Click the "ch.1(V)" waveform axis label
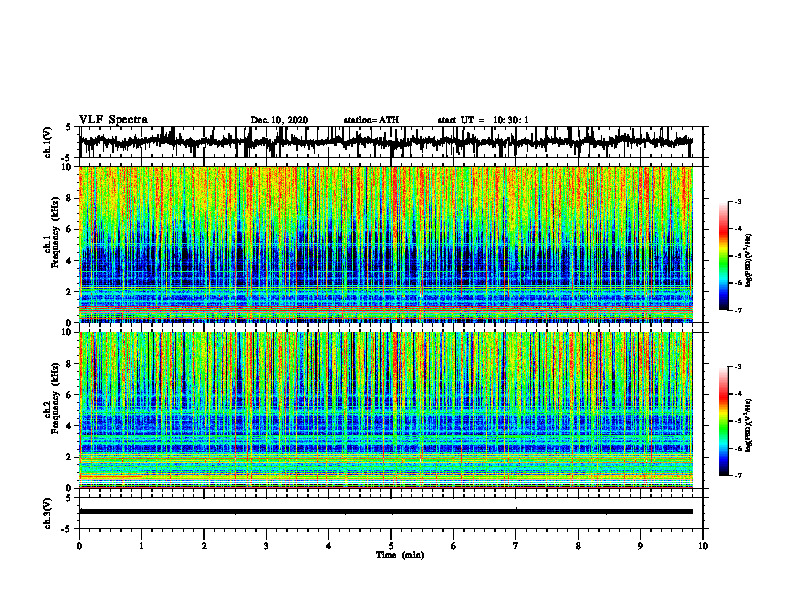The image size is (792, 612). click(x=48, y=142)
